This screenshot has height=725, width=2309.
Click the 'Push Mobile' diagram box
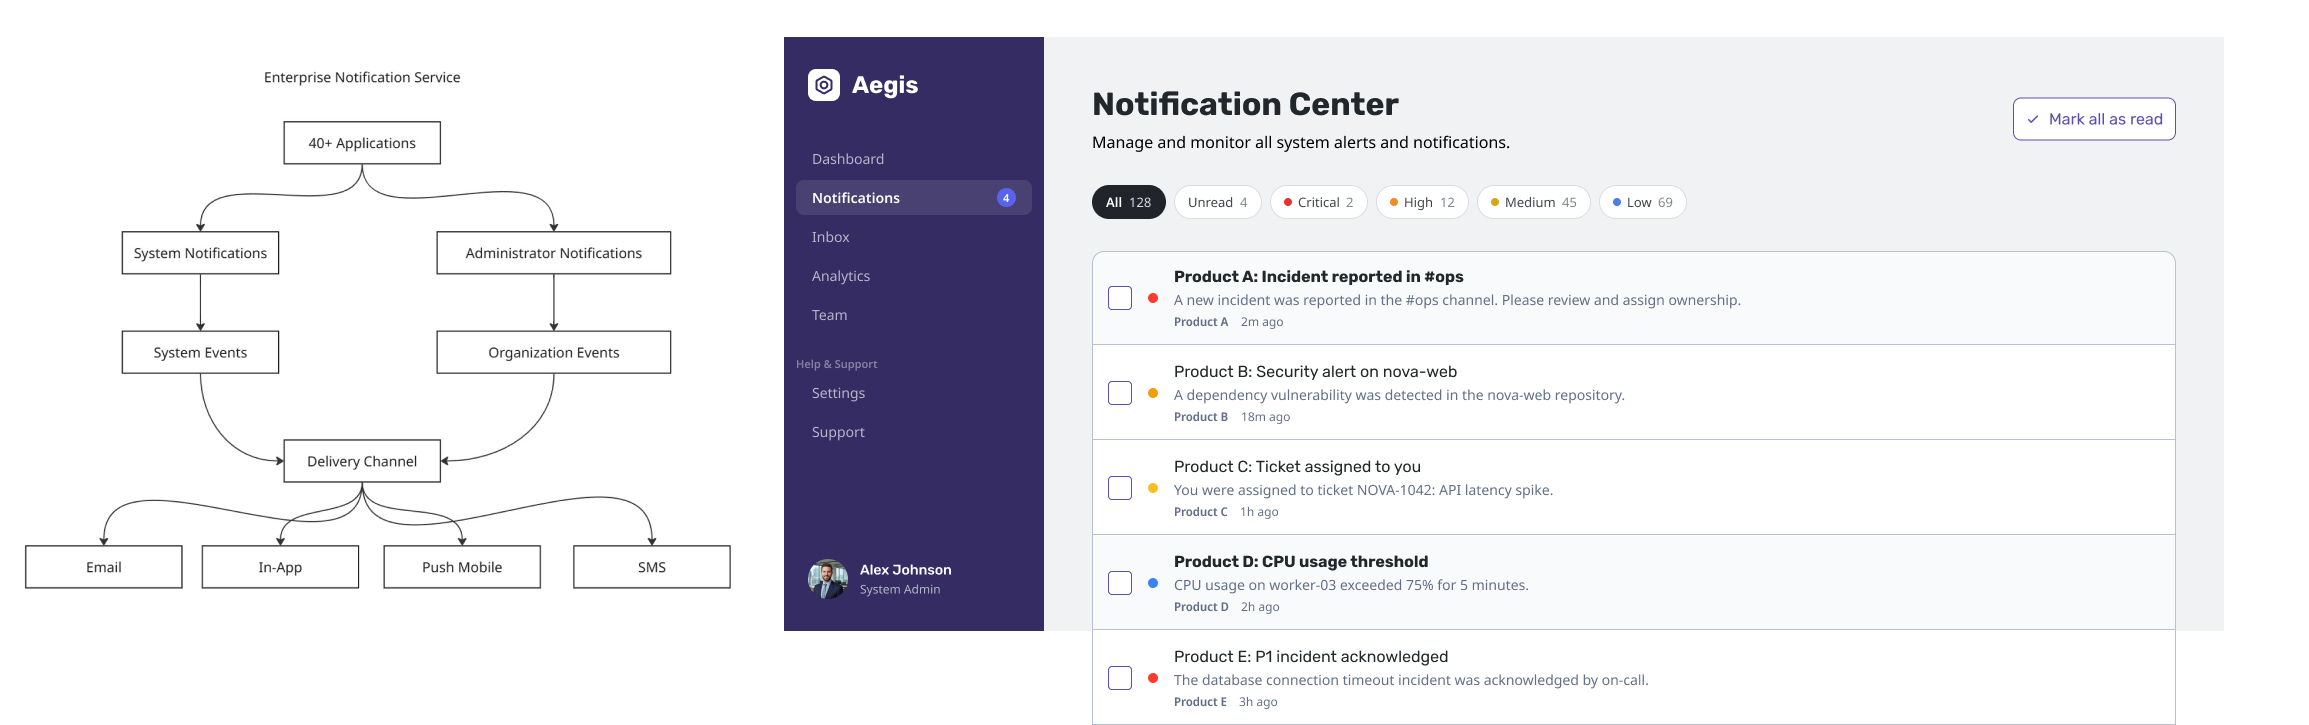pos(462,567)
